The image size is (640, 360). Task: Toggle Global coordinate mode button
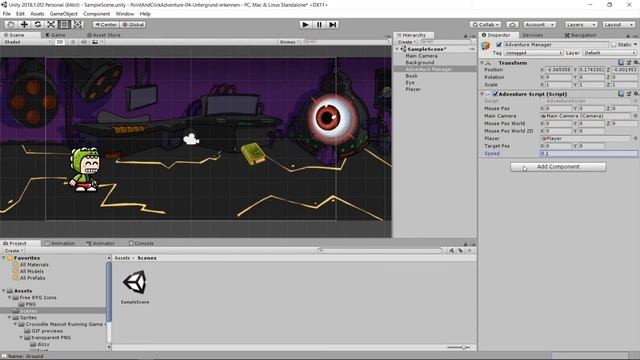(133, 24)
